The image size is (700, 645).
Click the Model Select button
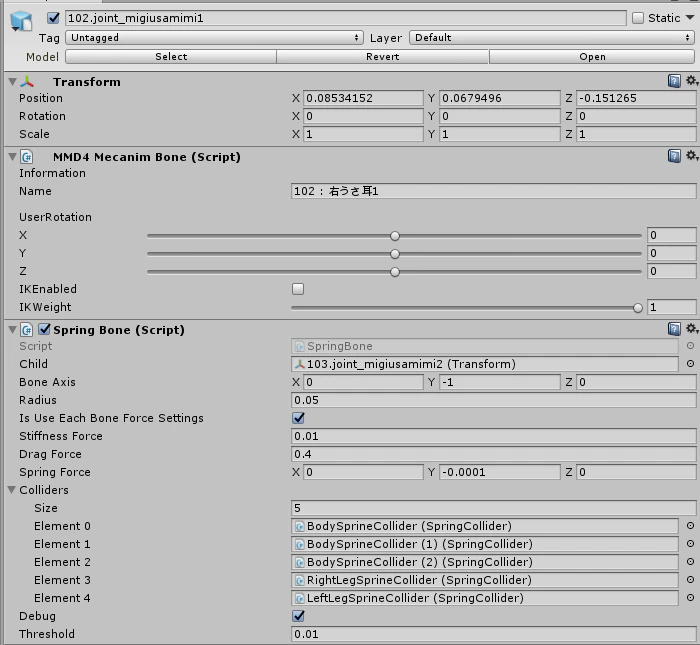(171, 57)
